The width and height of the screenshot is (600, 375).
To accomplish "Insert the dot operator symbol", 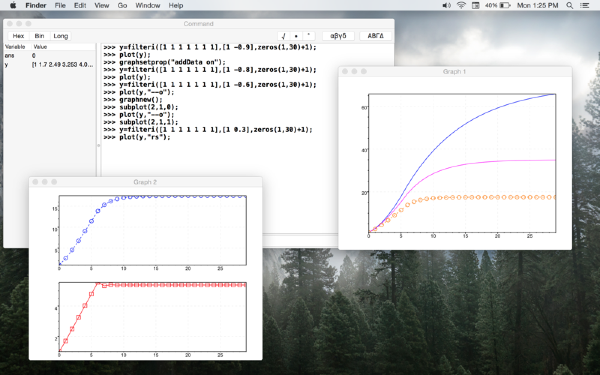I will click(x=296, y=36).
